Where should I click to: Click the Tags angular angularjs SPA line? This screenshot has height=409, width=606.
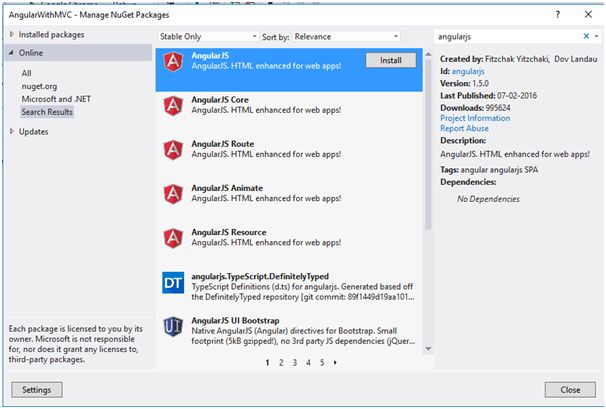click(x=489, y=170)
